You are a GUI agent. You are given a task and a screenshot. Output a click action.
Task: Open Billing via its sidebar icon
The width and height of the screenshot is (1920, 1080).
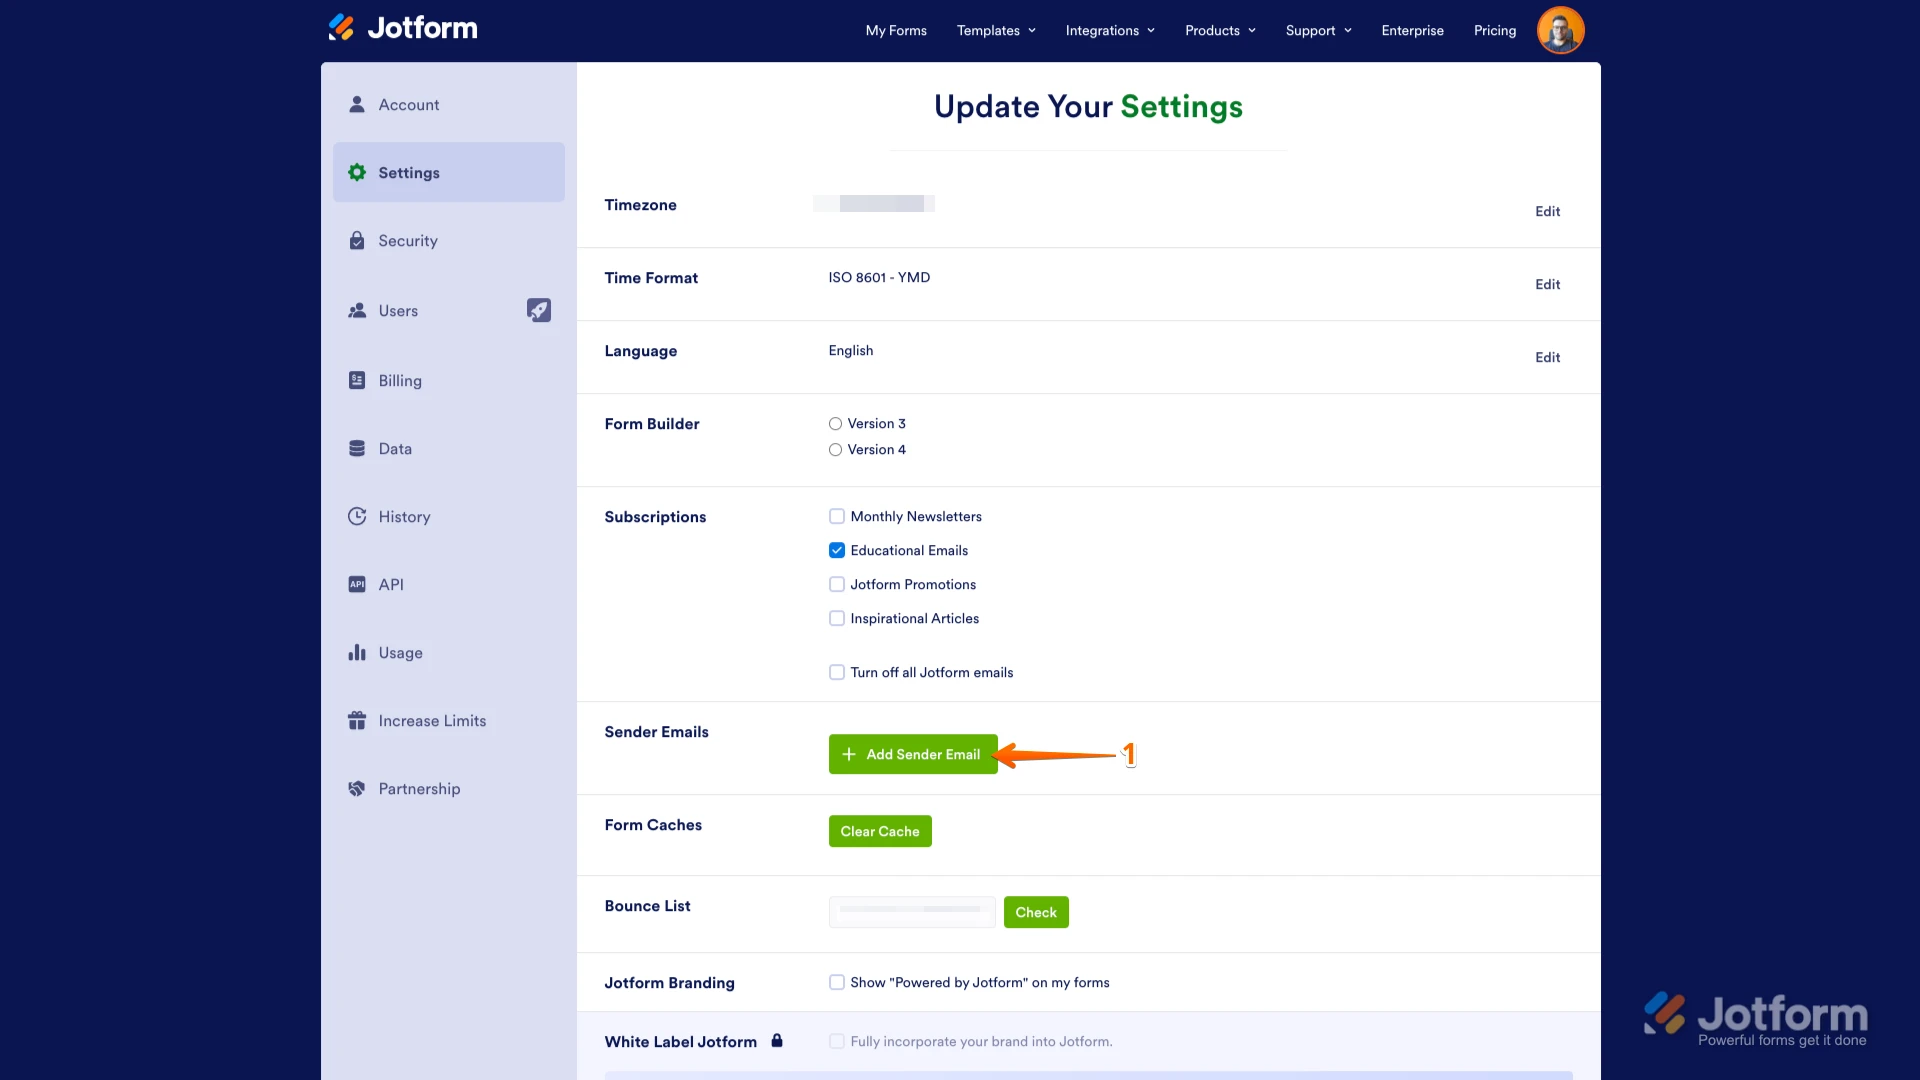click(357, 380)
